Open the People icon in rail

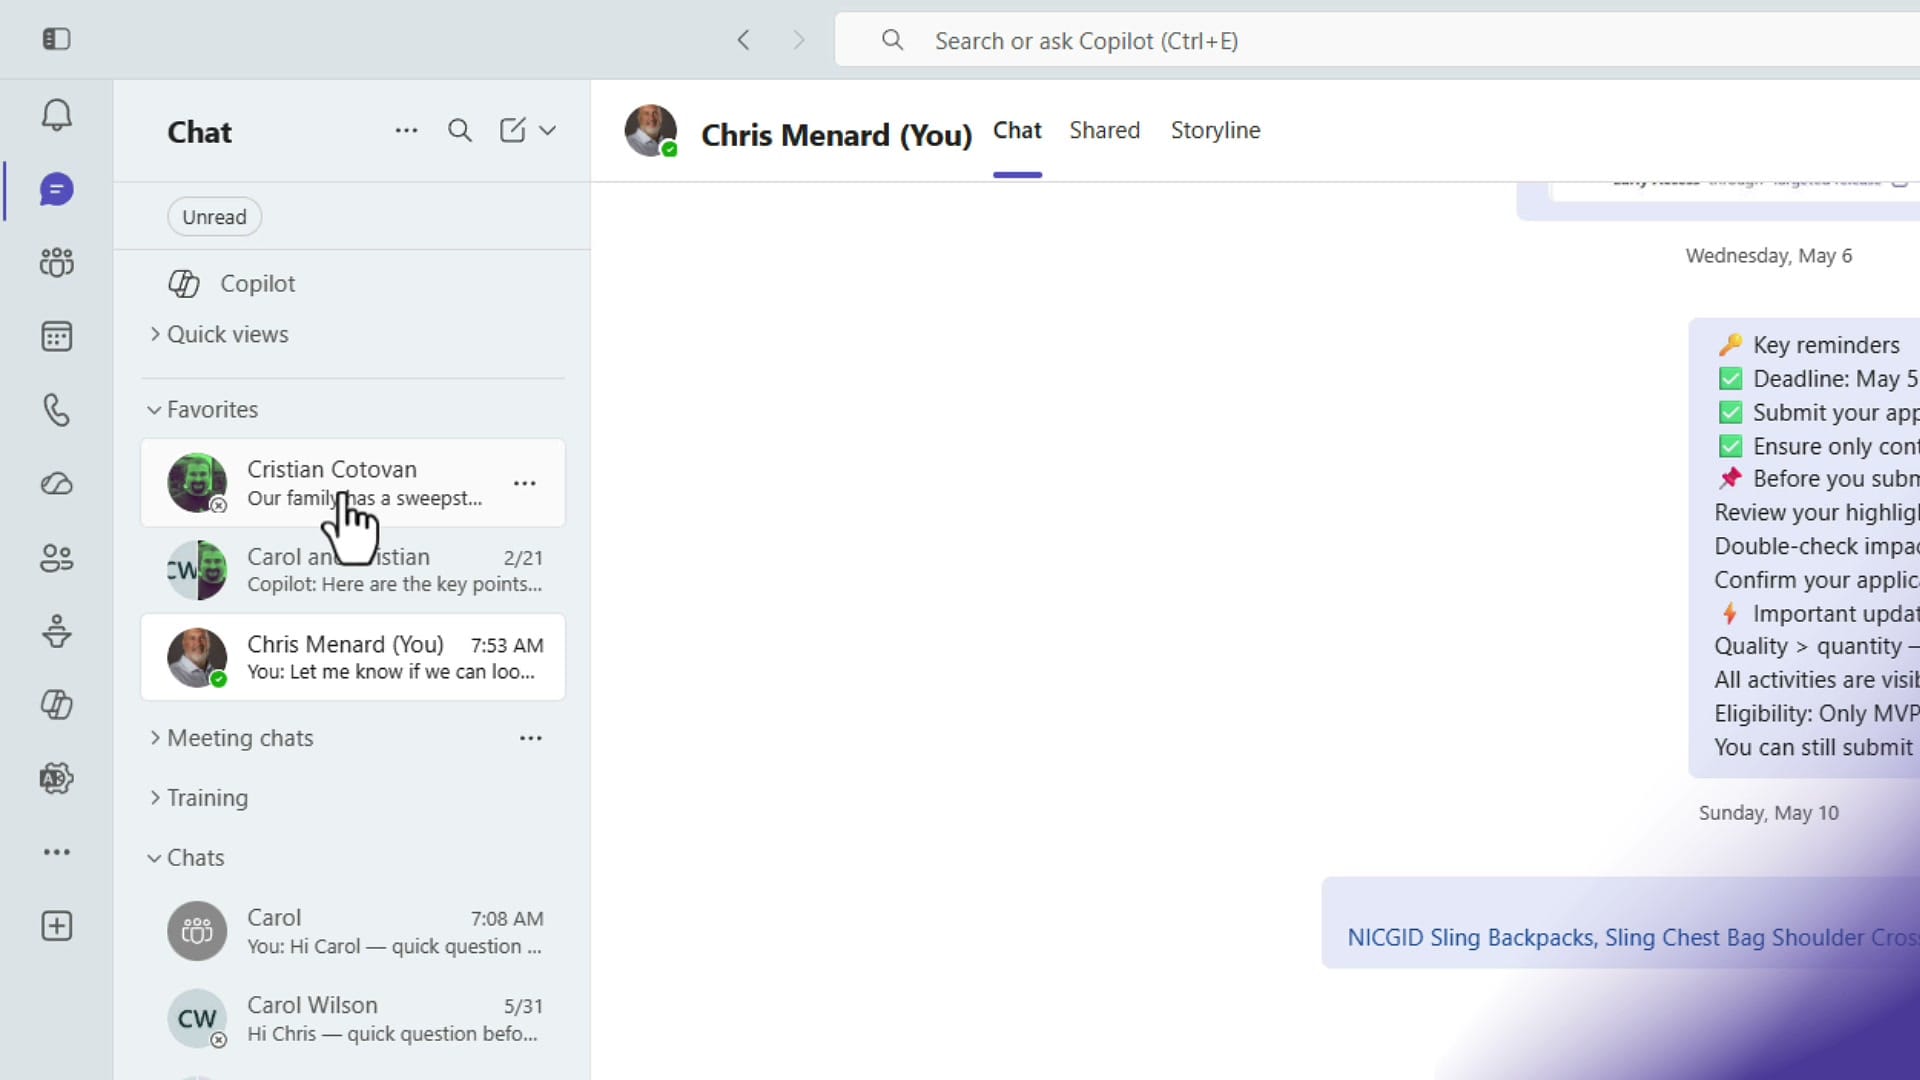pos(57,558)
